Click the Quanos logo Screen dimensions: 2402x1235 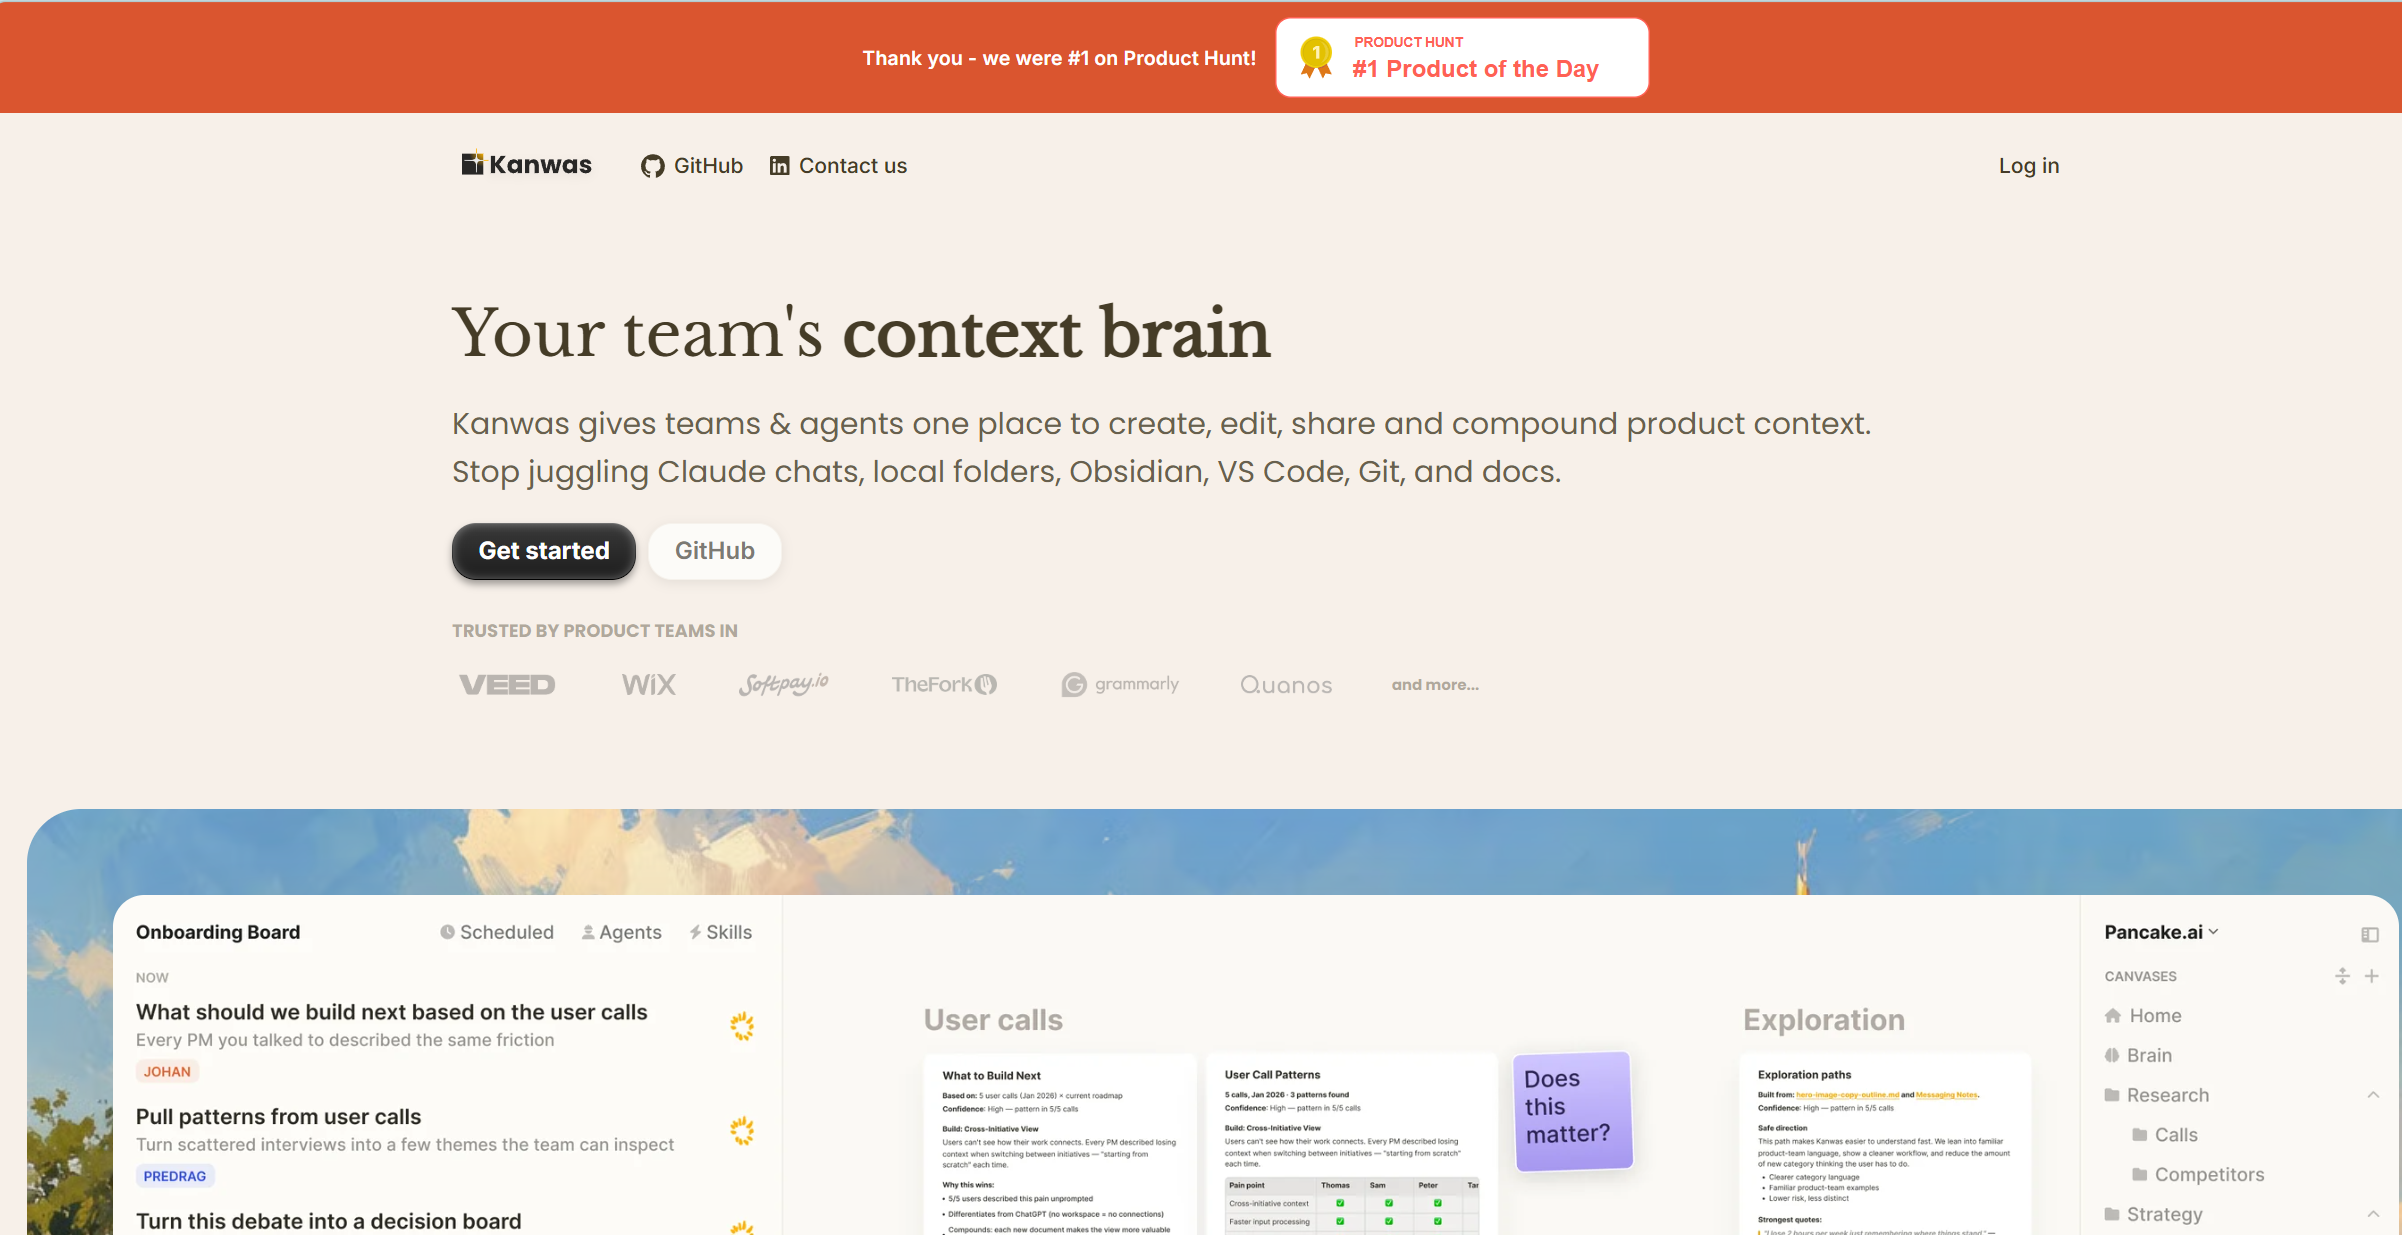[1286, 685]
